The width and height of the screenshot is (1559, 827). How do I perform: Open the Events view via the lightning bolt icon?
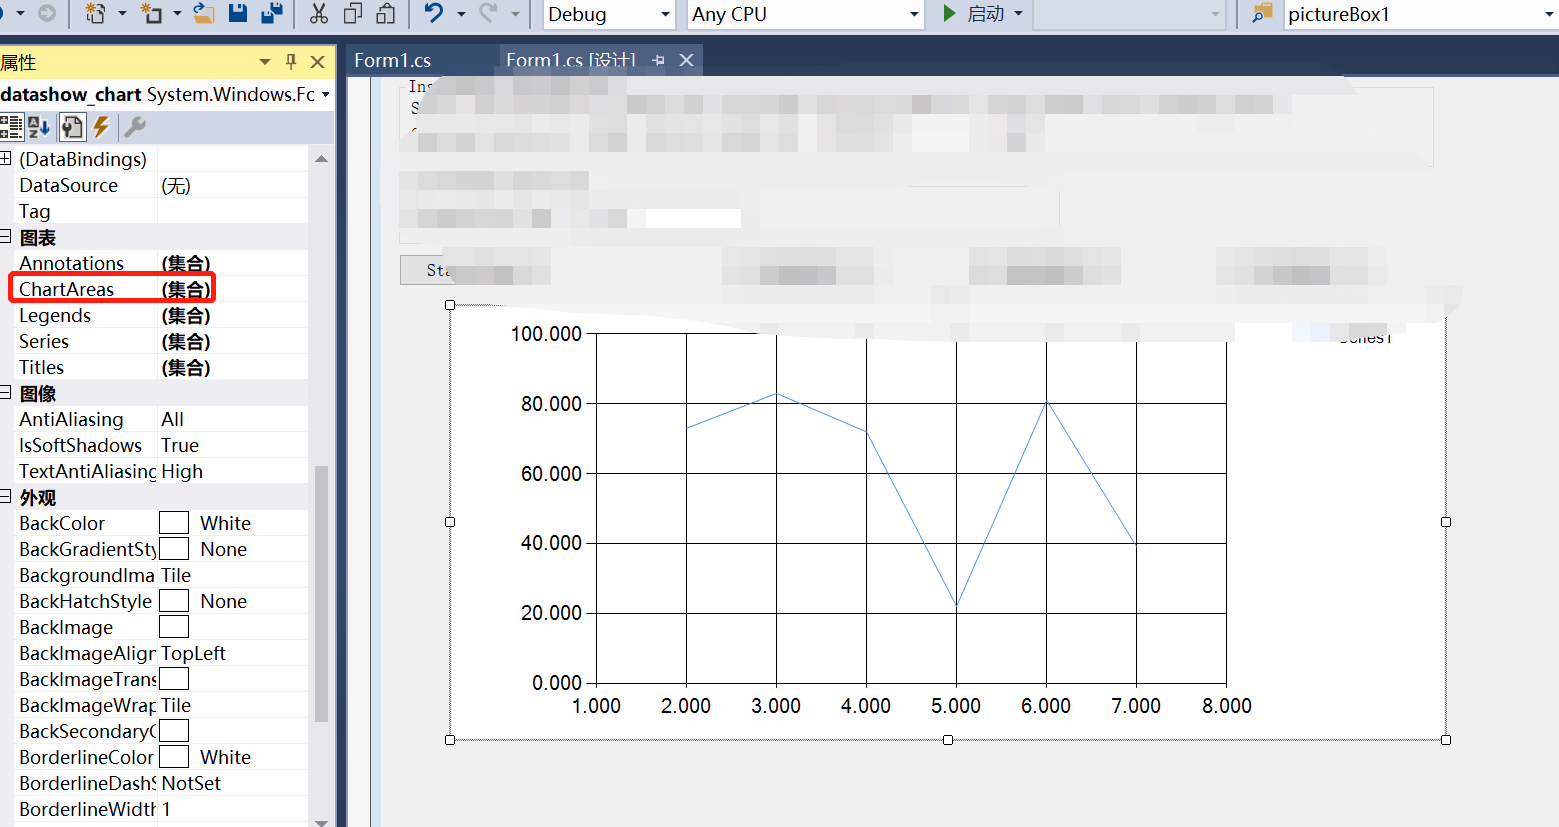100,127
